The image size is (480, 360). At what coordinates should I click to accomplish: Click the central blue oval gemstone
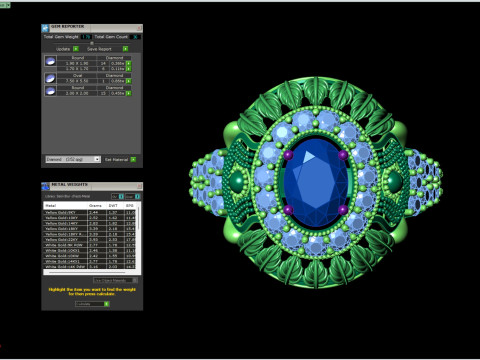pyautogui.click(x=315, y=183)
